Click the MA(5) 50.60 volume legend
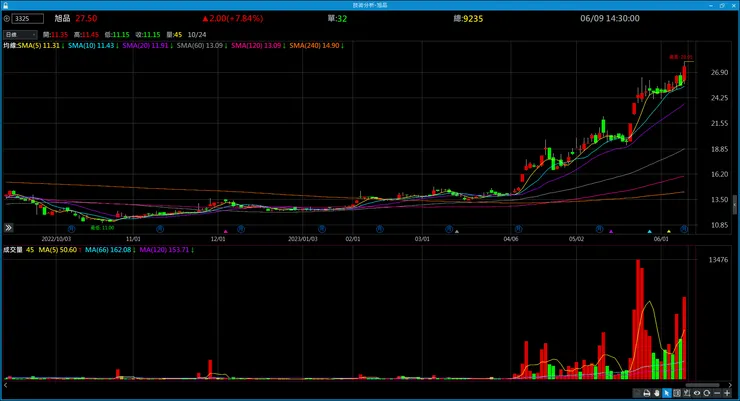Viewport: 740px width, 401px height. point(60,250)
